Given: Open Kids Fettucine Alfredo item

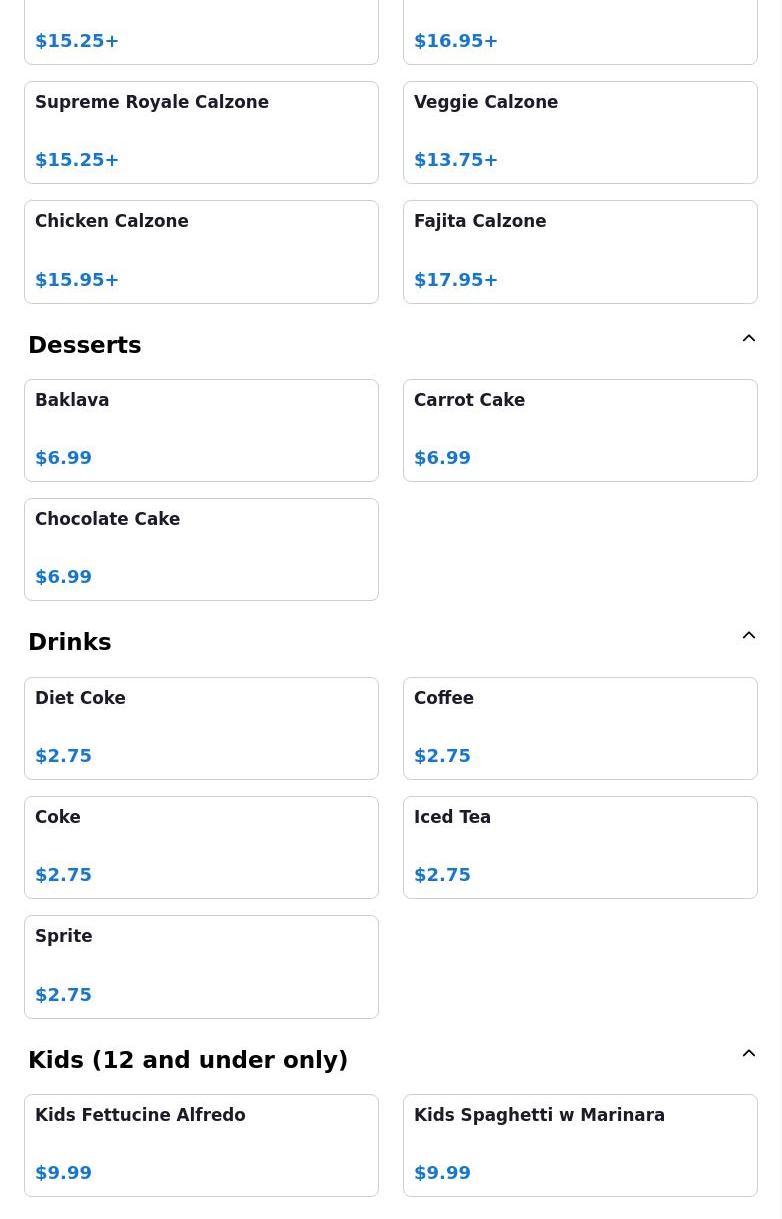Looking at the screenshot, I should [x=201, y=1145].
